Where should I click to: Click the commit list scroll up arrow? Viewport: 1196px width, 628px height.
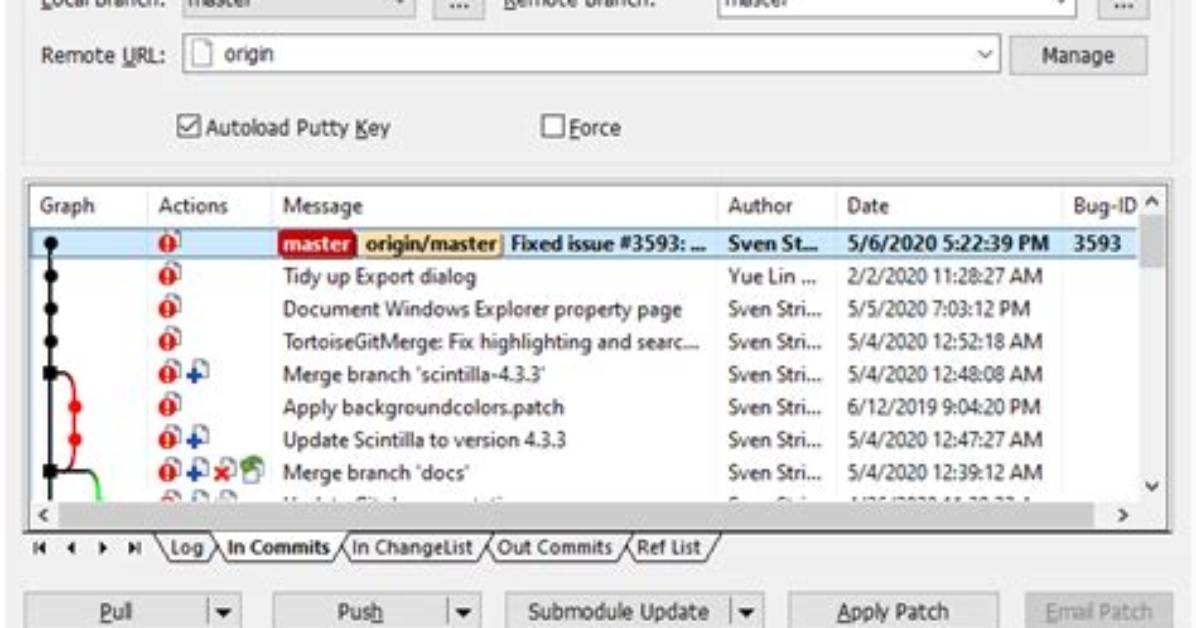click(1152, 202)
